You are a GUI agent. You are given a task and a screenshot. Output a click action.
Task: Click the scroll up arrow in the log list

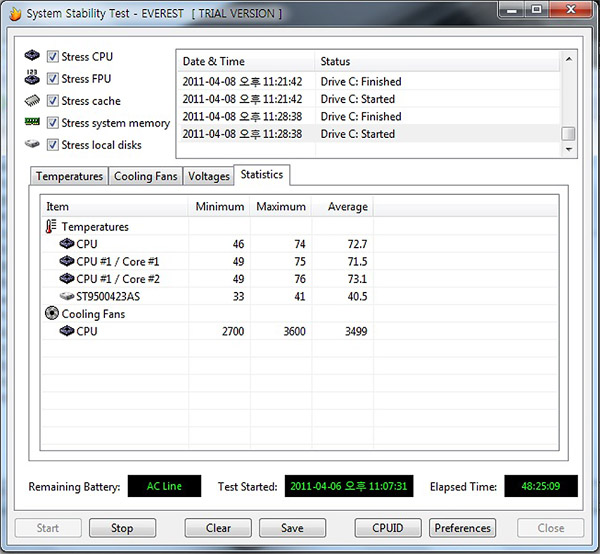pyautogui.click(x=569, y=59)
